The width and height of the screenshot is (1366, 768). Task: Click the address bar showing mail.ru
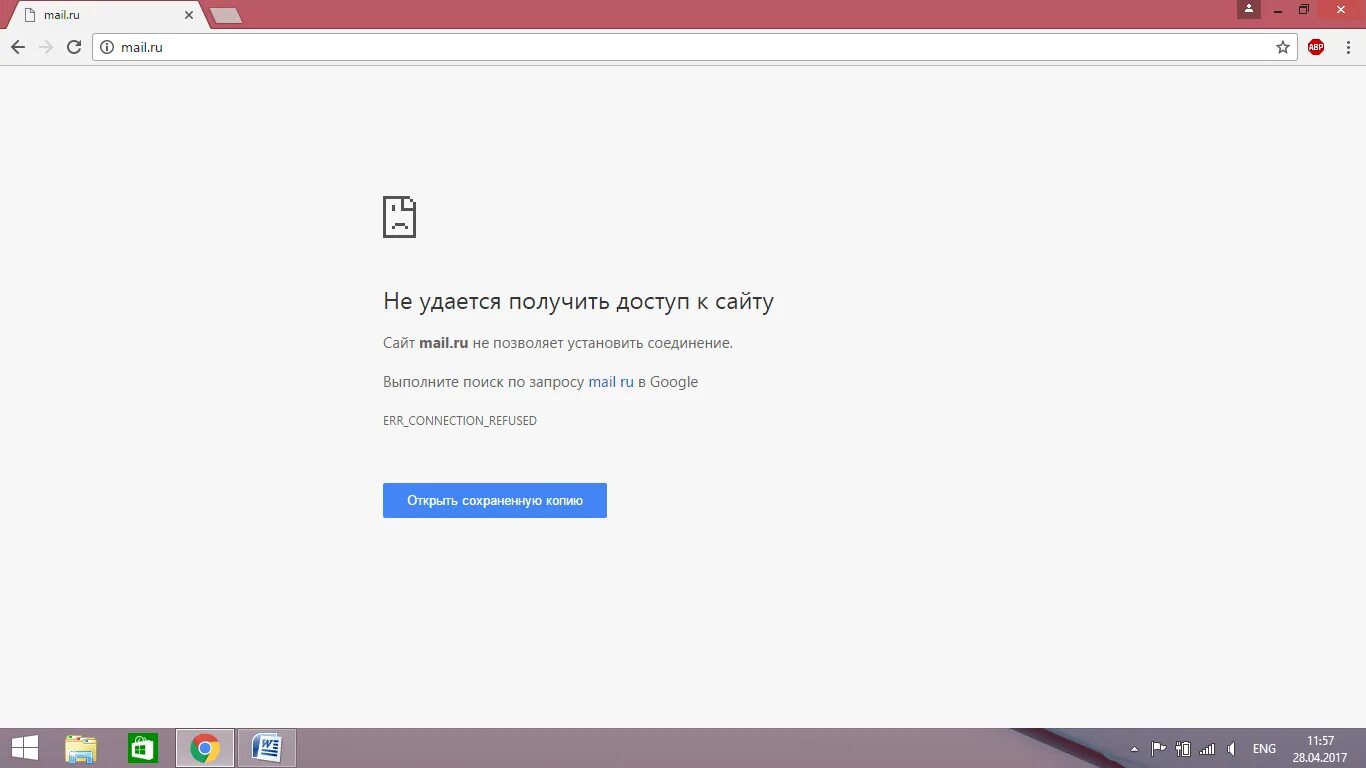(695, 47)
